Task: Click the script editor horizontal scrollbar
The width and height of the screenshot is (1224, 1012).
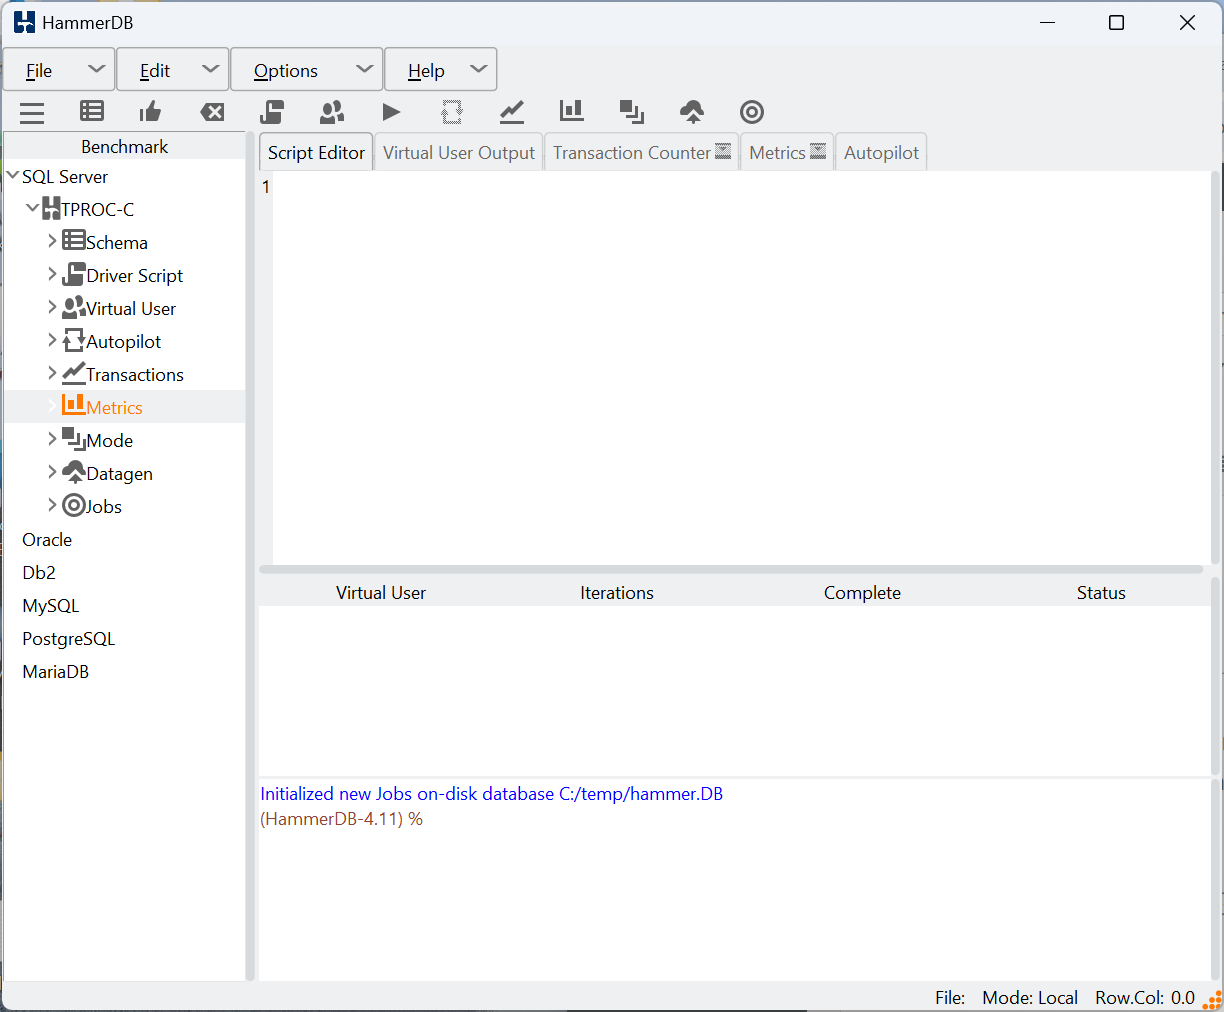Action: pyautogui.click(x=730, y=569)
